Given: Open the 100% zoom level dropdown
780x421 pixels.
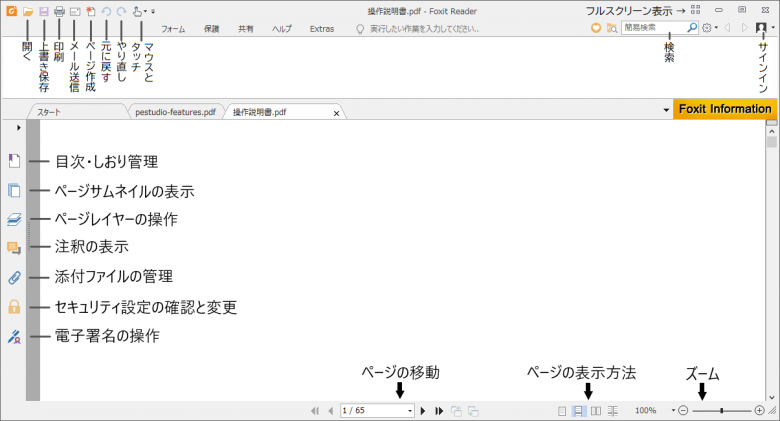Looking at the screenshot, I should coord(673,411).
